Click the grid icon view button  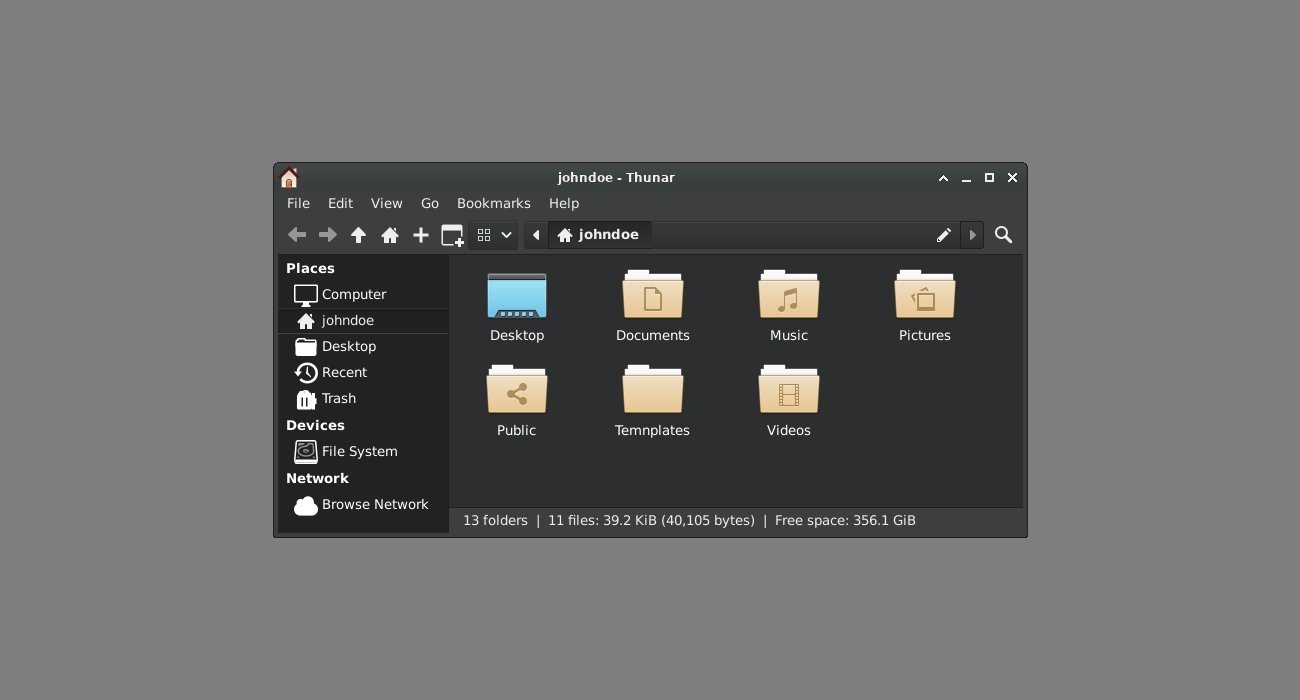(484, 235)
